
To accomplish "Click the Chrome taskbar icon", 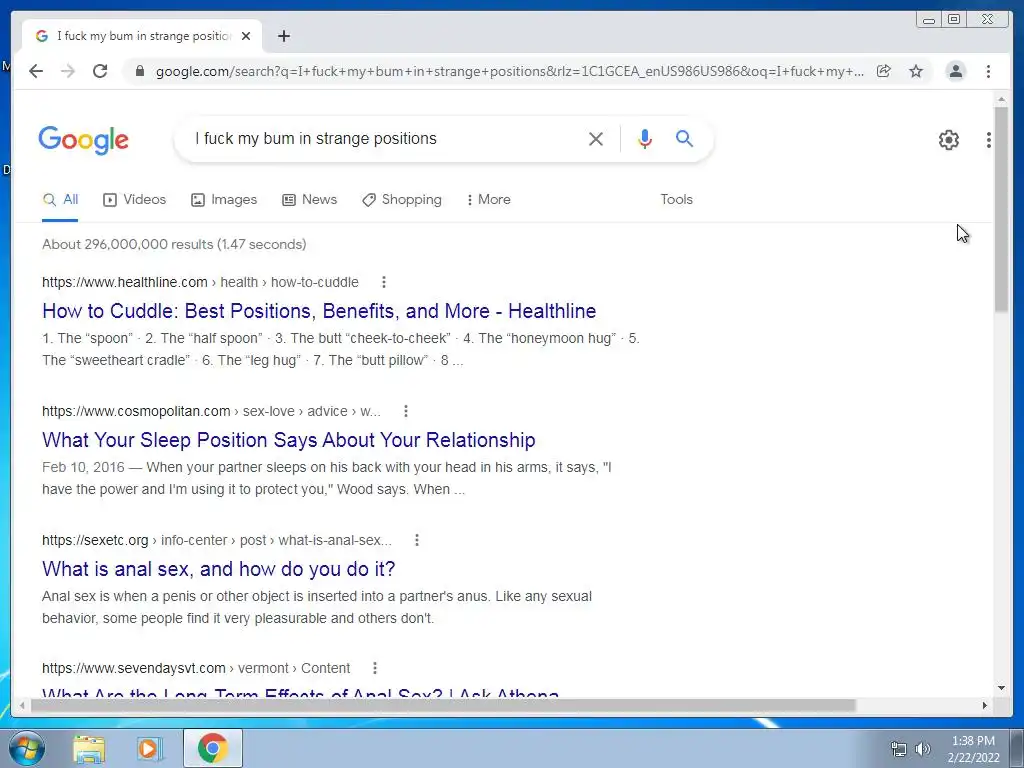I will click(x=213, y=748).
